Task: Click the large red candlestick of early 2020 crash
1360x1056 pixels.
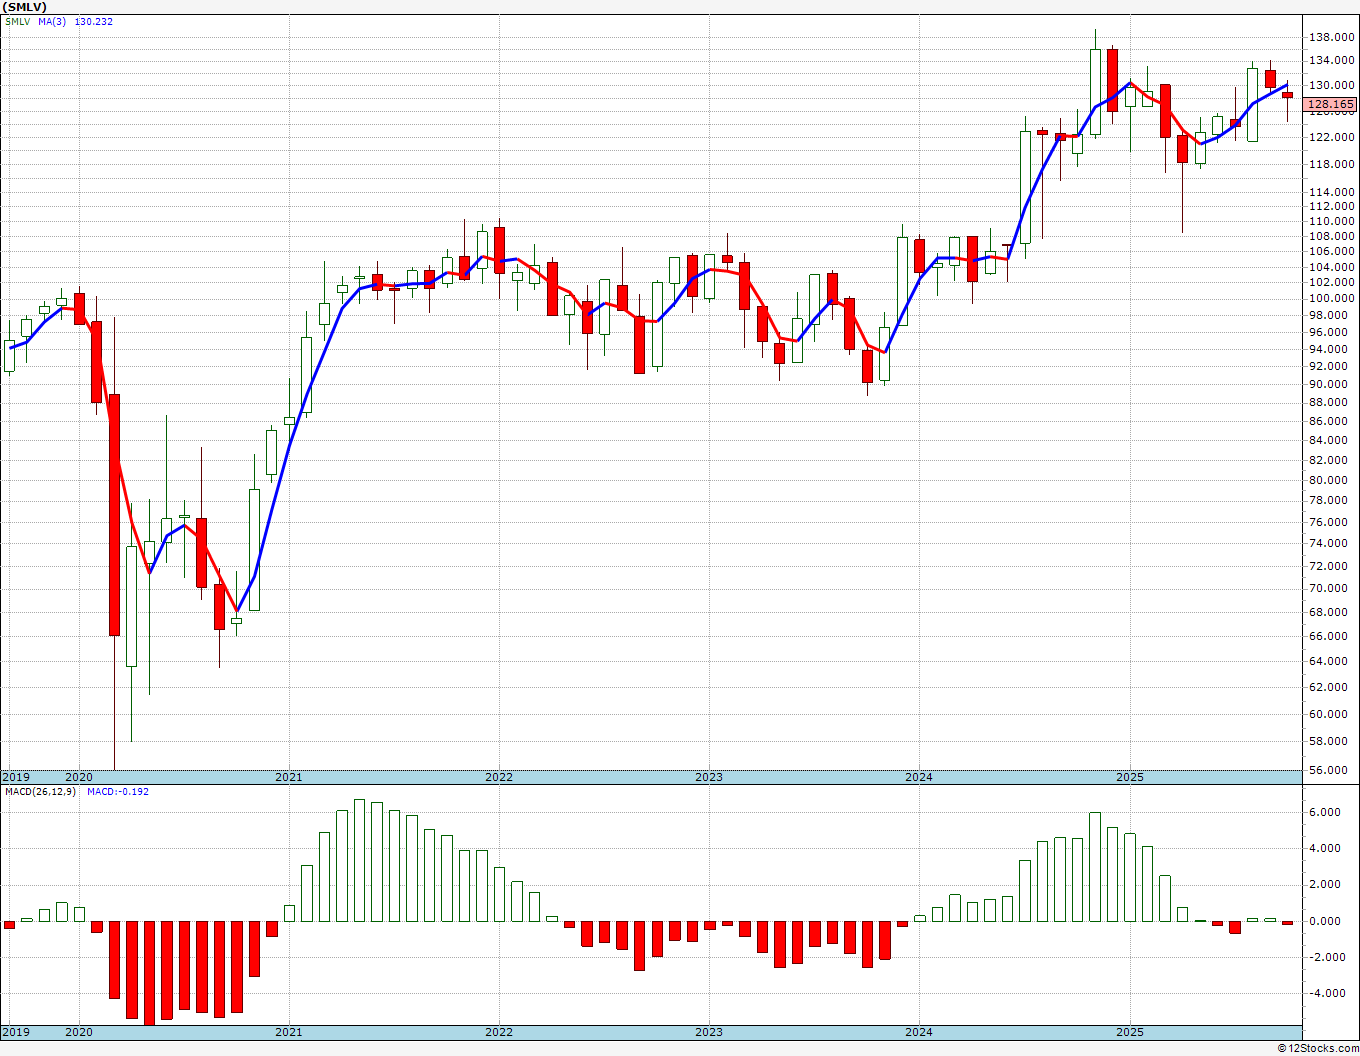Action: coord(114,515)
